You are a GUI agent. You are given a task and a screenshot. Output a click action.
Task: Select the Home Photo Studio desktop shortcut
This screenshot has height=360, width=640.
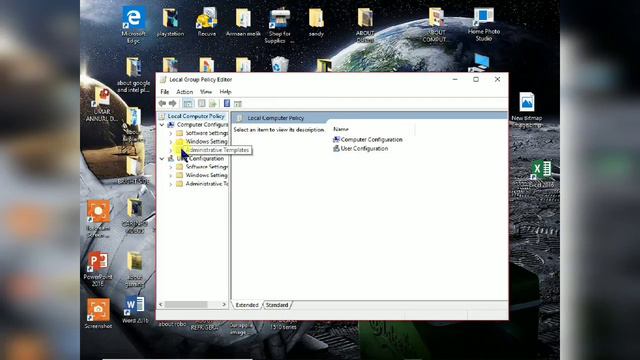tap(484, 25)
